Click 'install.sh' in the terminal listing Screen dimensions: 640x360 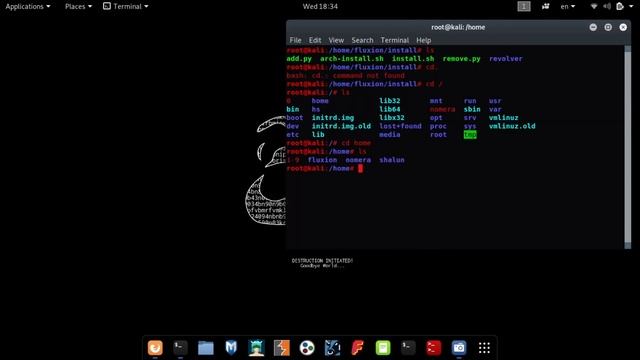[x=413, y=59]
